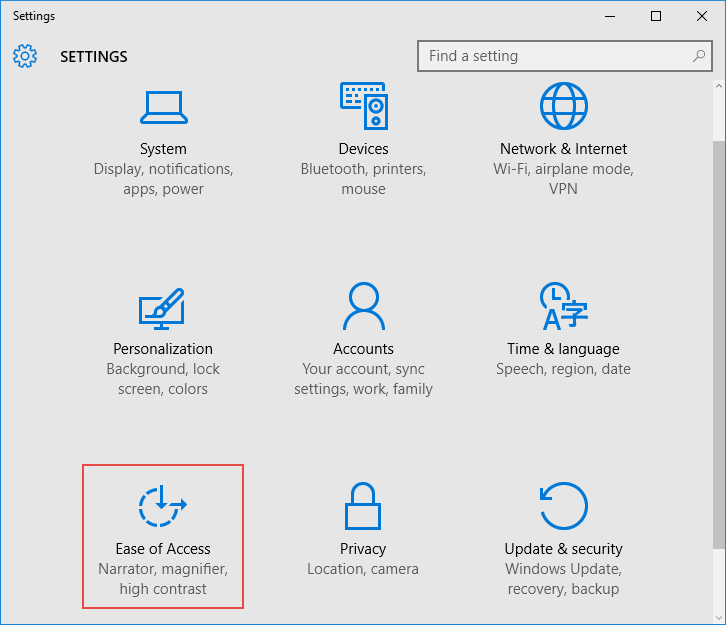Focus the Find a setting search box

click(x=564, y=56)
